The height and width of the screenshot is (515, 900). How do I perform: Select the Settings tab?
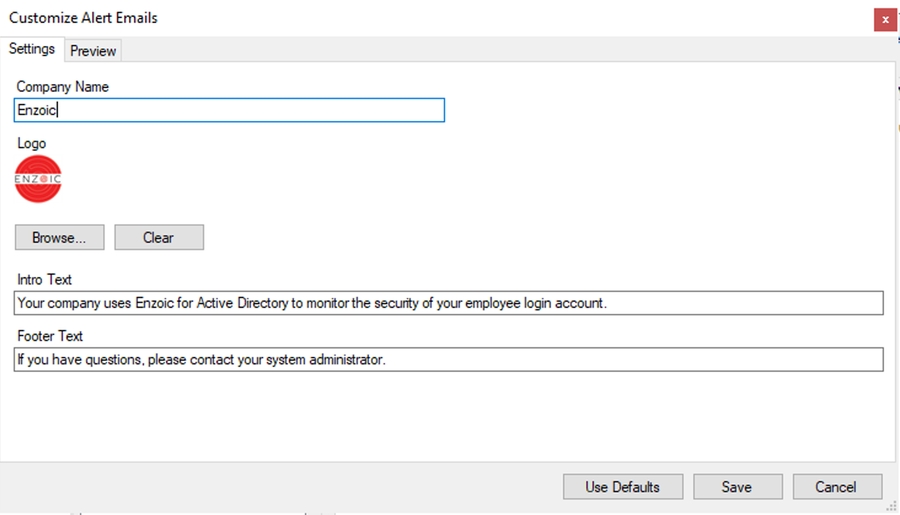(32, 49)
